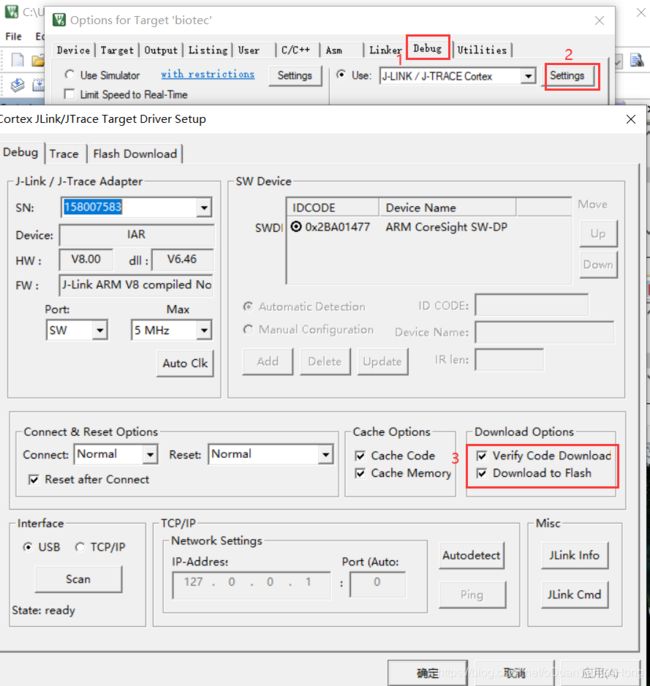650x686 pixels.
Task: Click the simulator Settings button
Action: click(294, 75)
